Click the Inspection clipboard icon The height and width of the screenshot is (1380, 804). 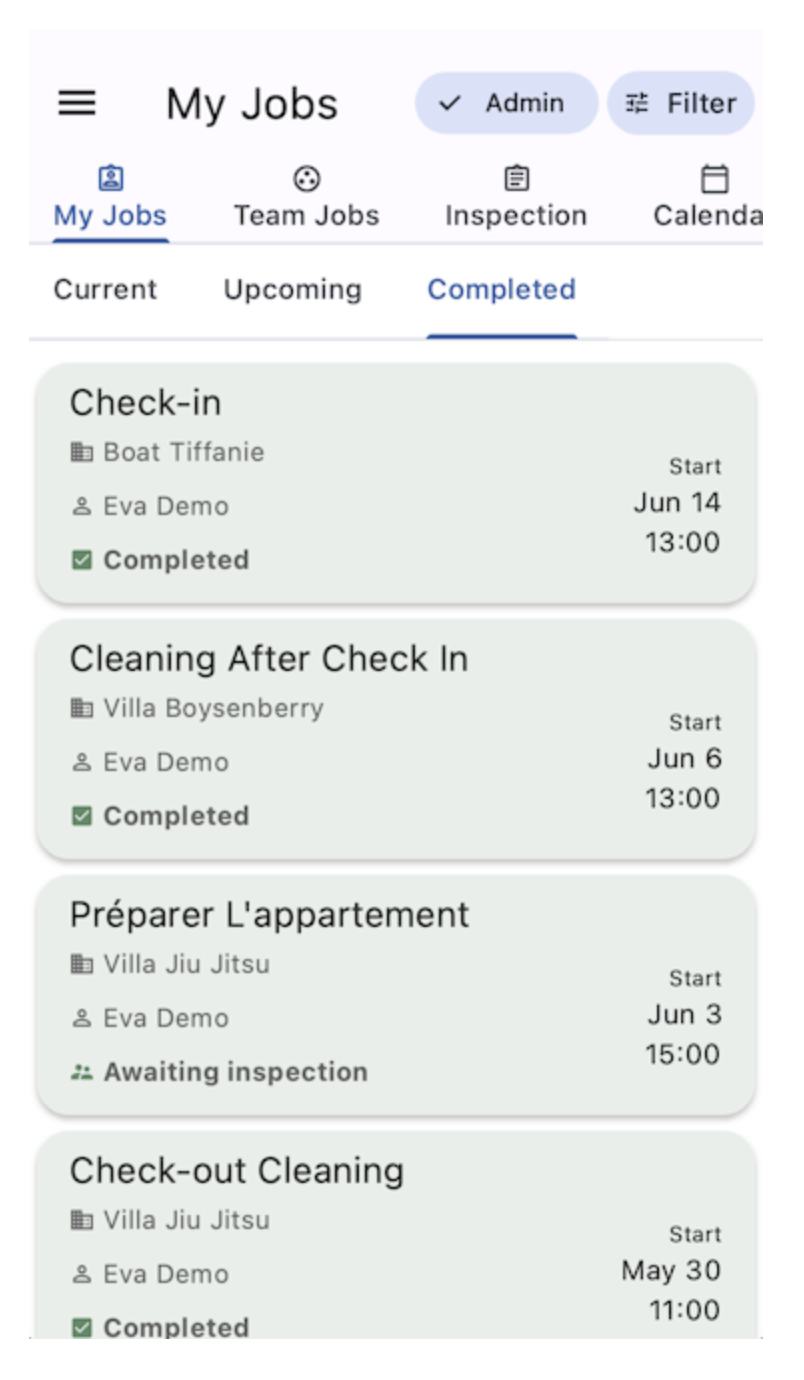516,179
